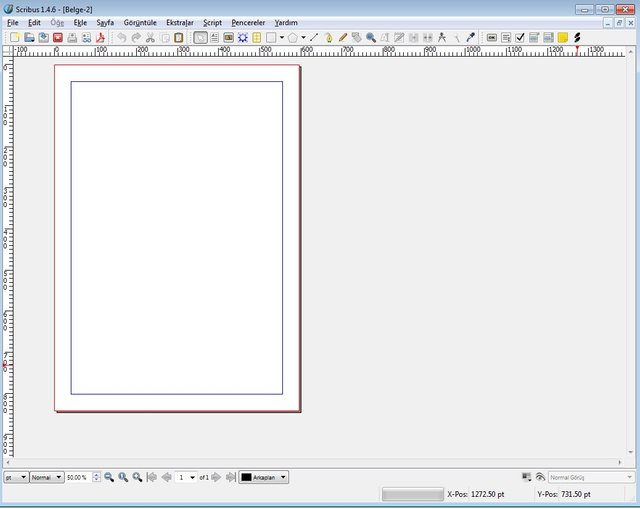This screenshot has width=640, height=509.
Task: Open the Ekstralar menu
Action: click(x=180, y=23)
